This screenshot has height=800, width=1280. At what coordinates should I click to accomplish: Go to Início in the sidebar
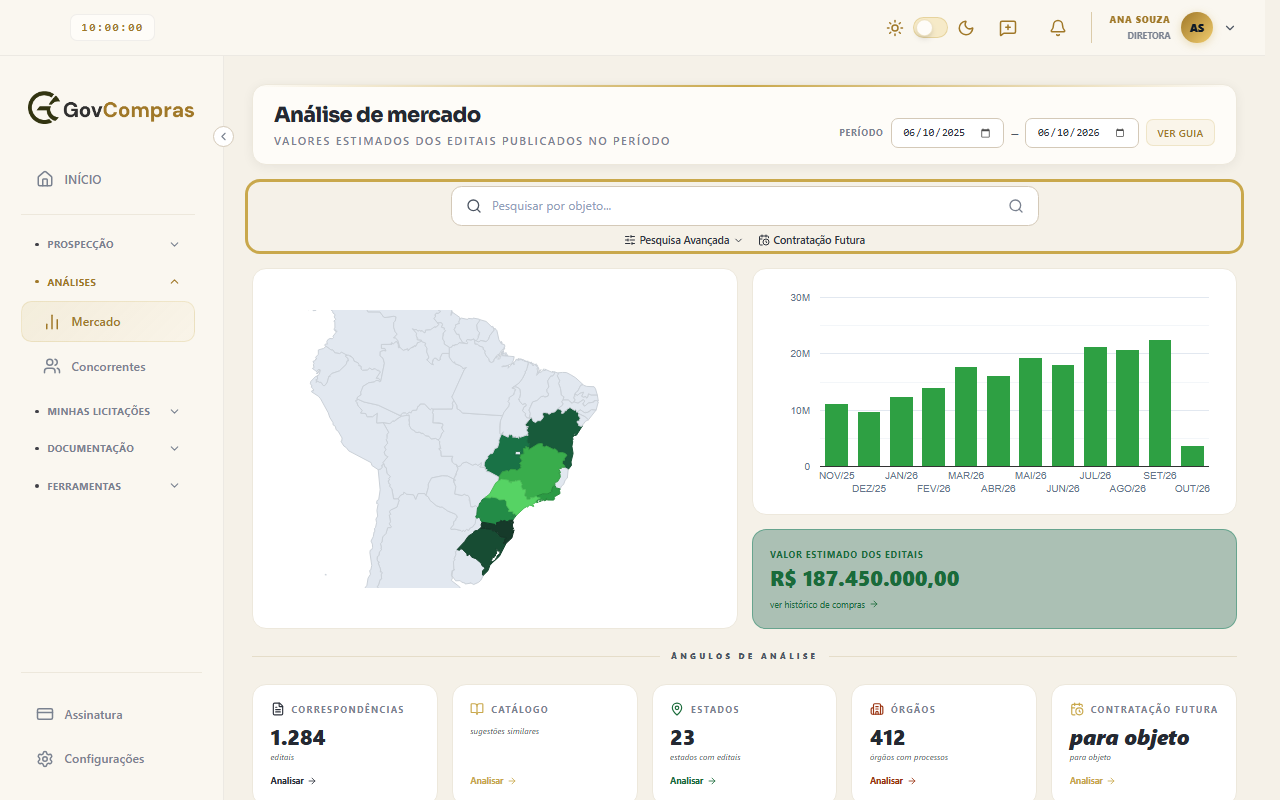coord(108,180)
